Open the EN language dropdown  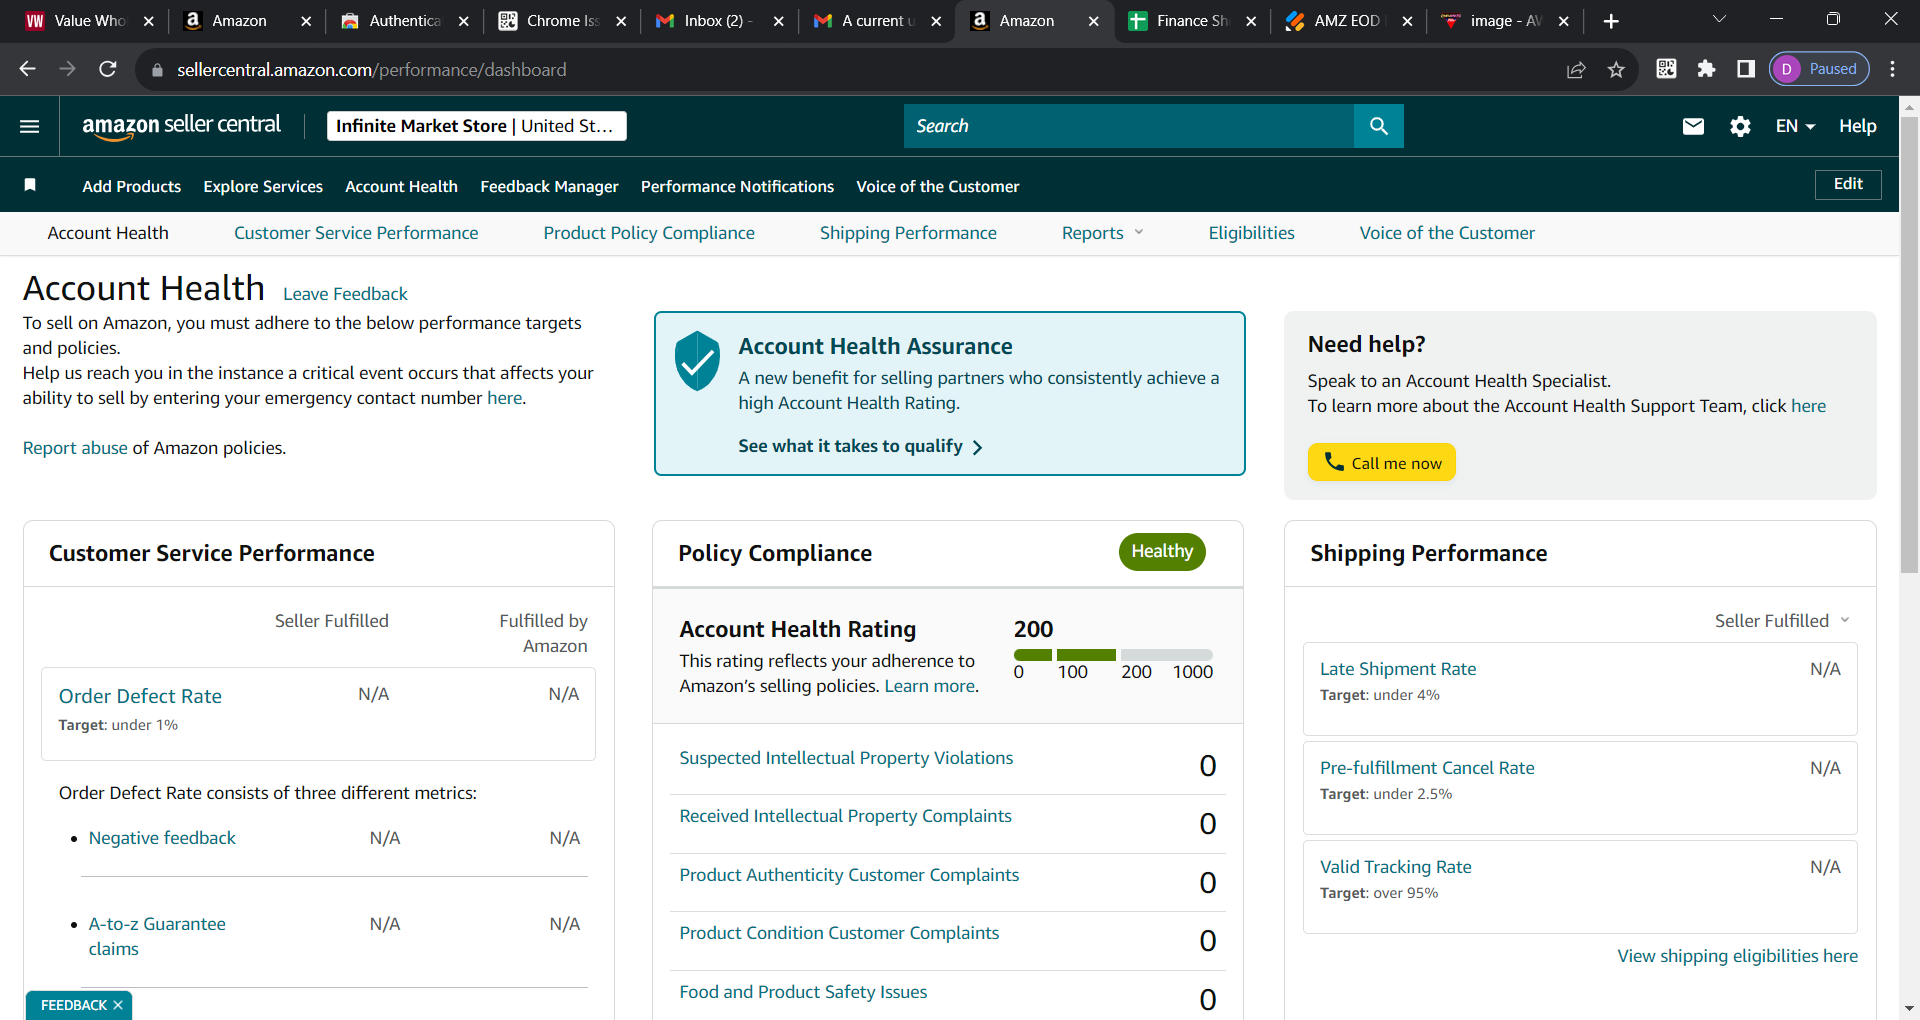[1795, 126]
